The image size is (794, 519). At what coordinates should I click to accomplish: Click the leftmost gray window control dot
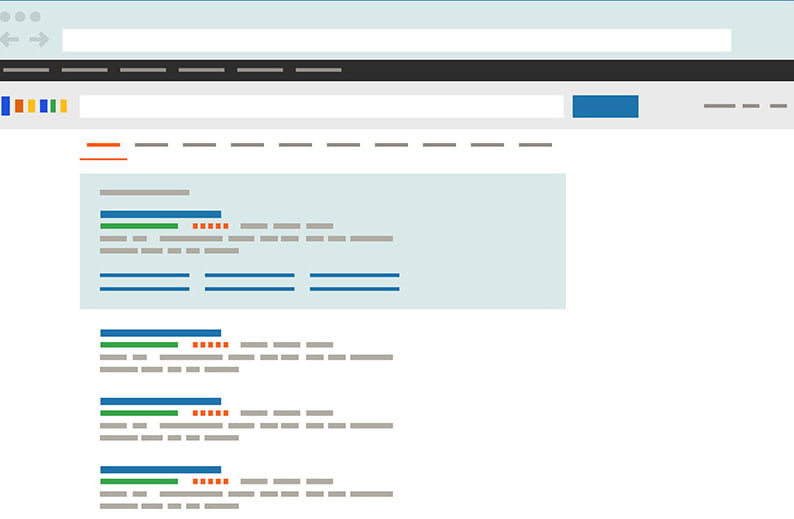(x=5, y=17)
